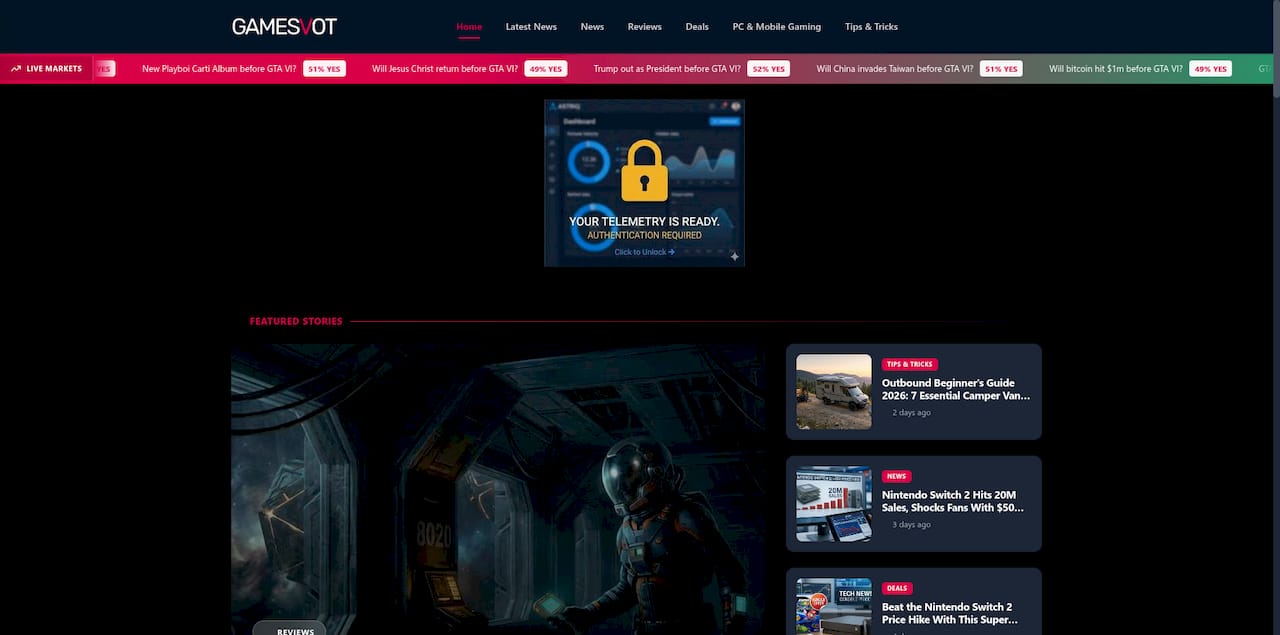Open 'New Playboi Carti Album before GTA VI?' market

pyautogui.click(x=219, y=69)
